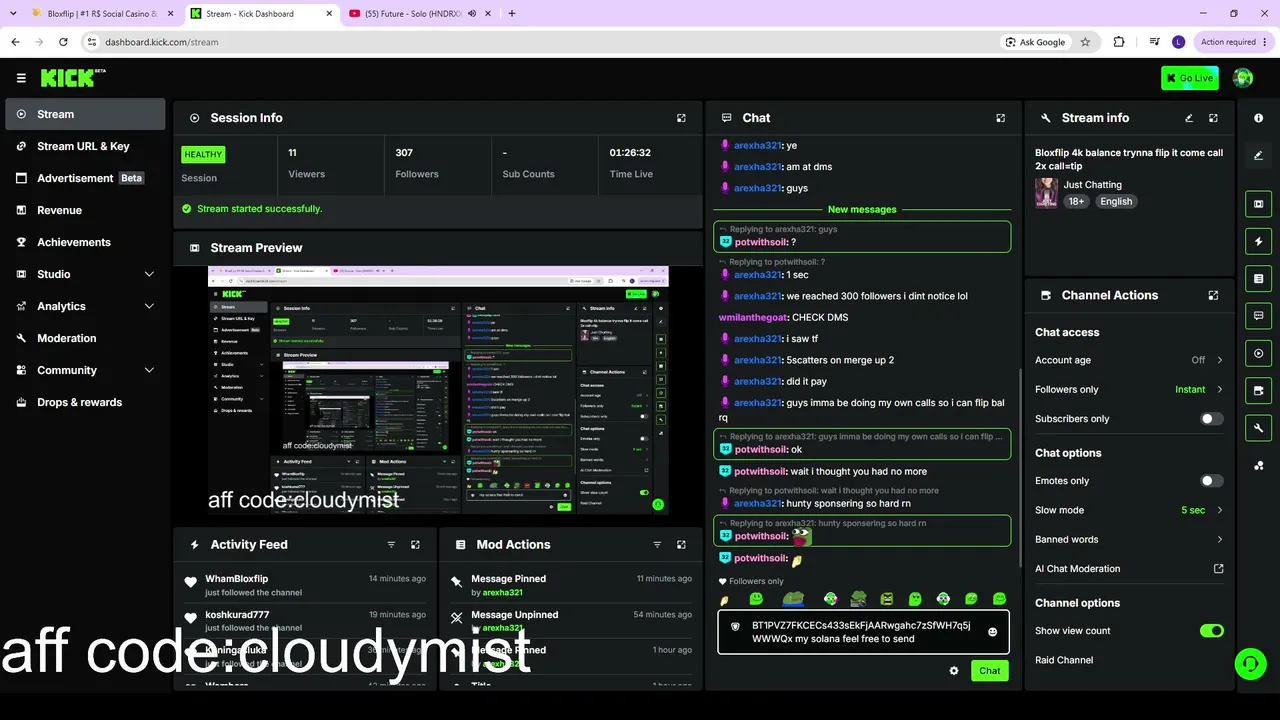1280x720 pixels.
Task: Send message with Chat button
Action: [x=989, y=671]
